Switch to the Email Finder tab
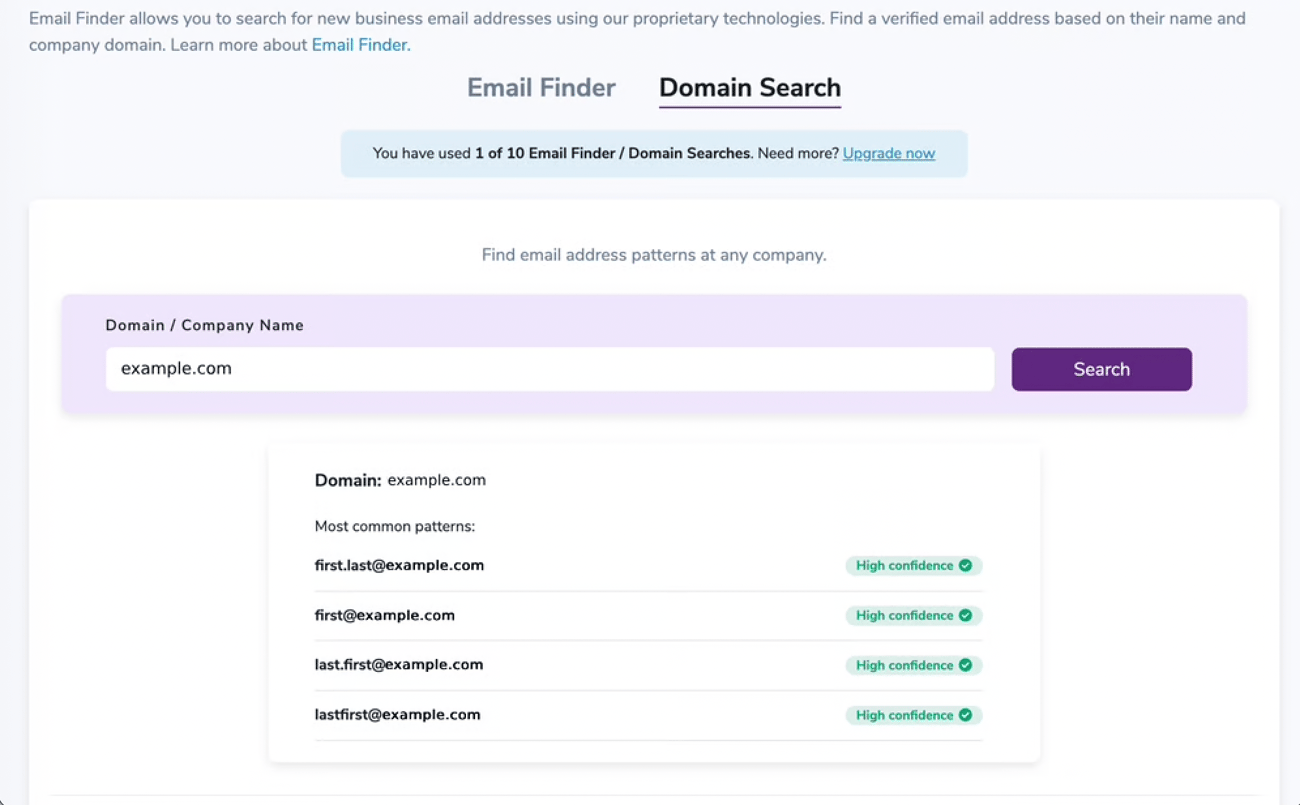This screenshot has width=1300, height=805. (x=541, y=88)
